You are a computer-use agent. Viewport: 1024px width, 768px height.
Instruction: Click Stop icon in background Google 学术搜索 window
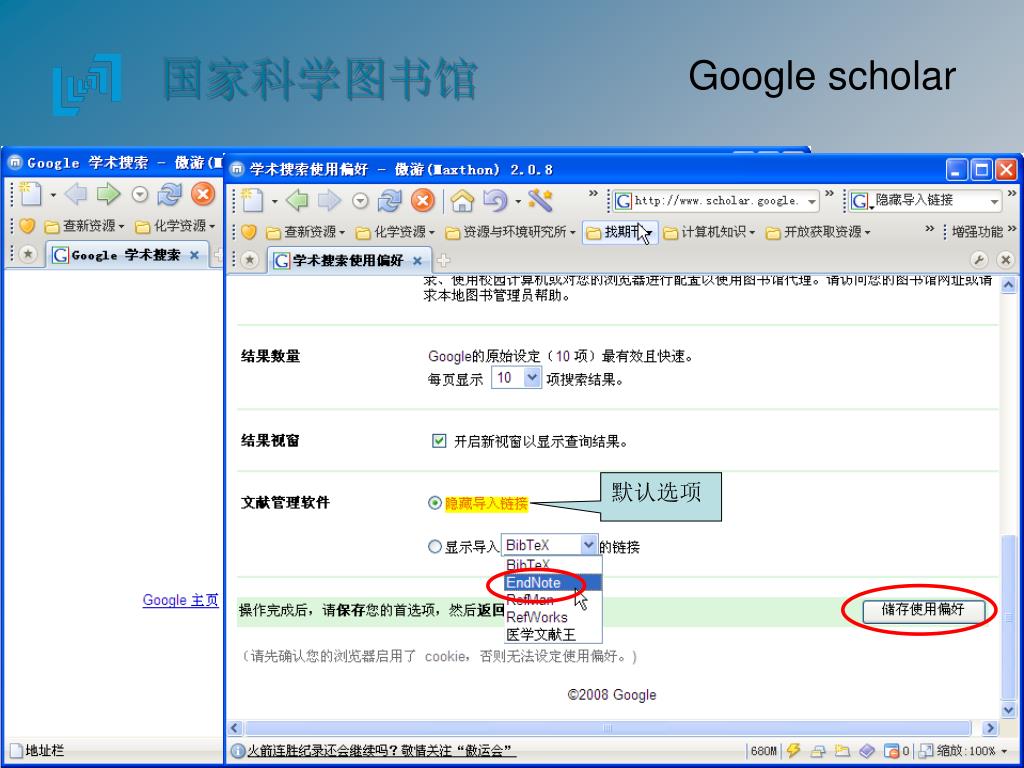point(203,194)
